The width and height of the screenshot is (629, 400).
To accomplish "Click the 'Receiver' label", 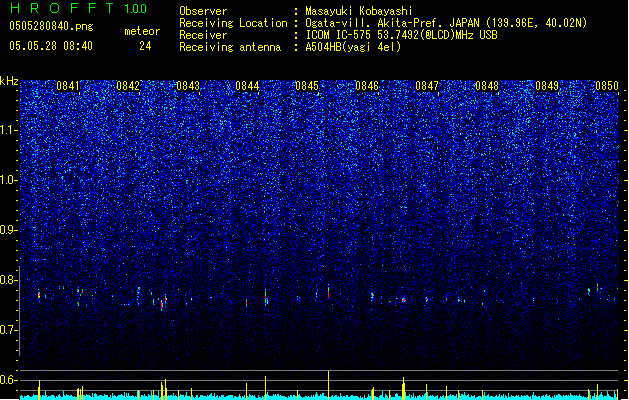I will pyautogui.click(x=203, y=35).
